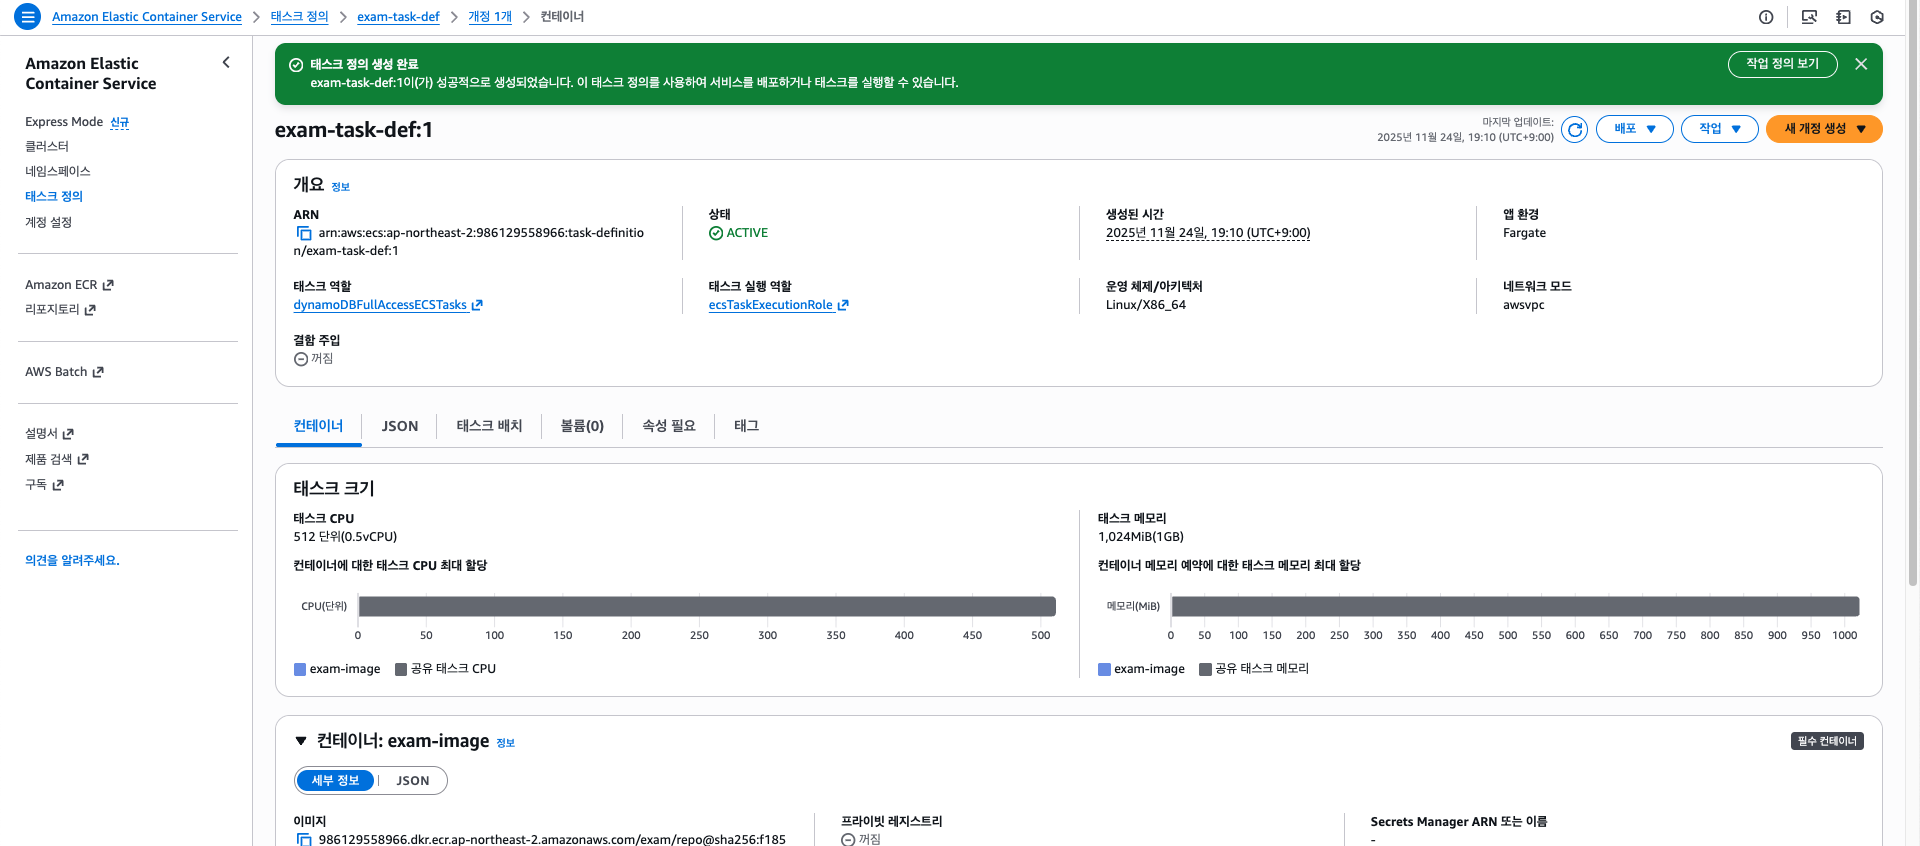Click the exam-image memory legend swatch
Viewport: 1920px width, 846px height.
[1104, 669]
